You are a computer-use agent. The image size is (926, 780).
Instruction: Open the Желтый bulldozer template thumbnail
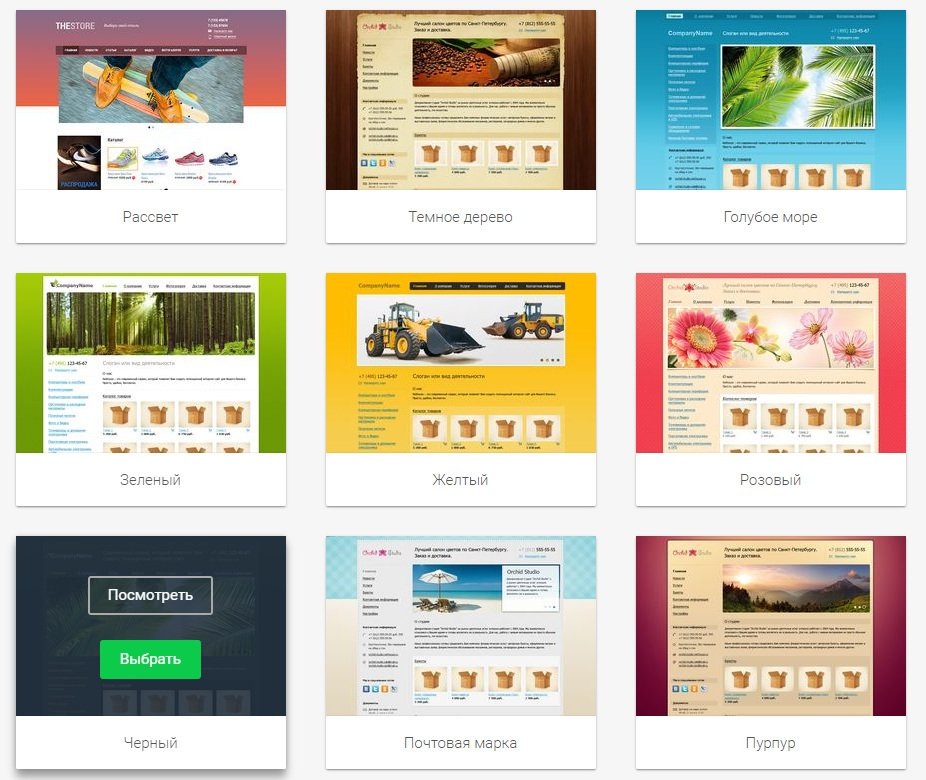(x=461, y=363)
